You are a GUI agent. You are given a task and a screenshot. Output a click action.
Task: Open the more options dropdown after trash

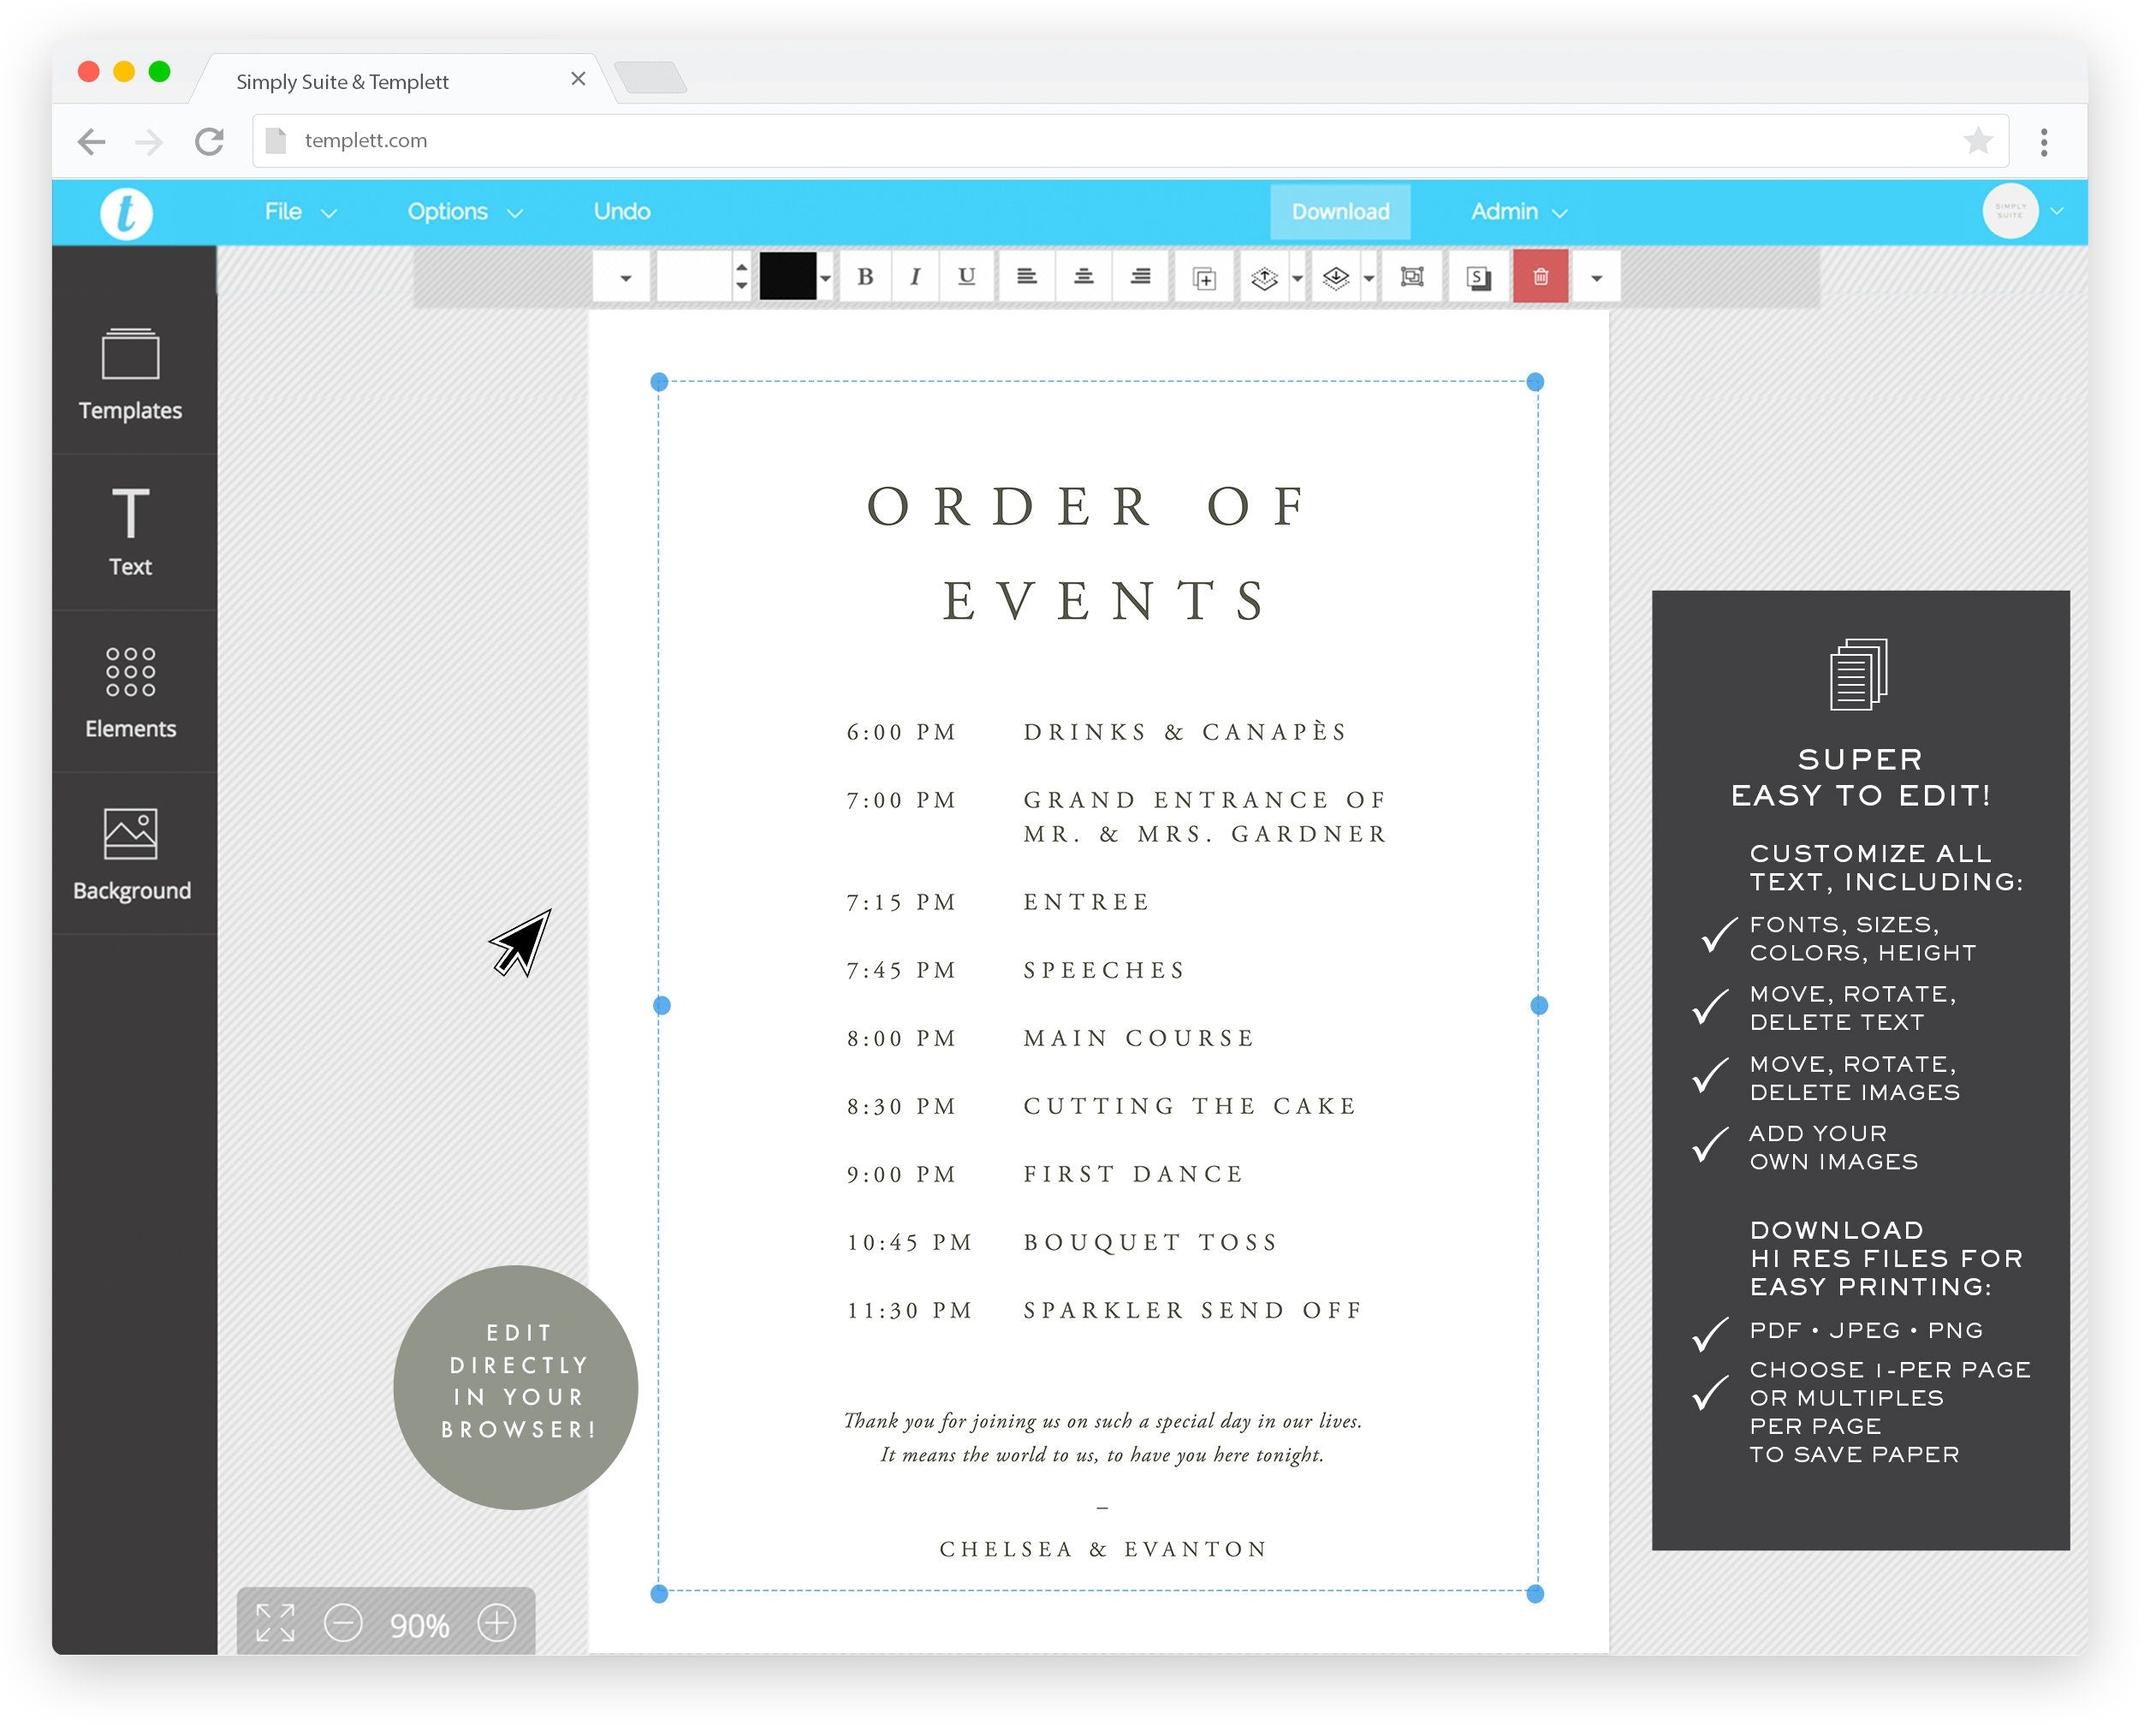(x=1596, y=278)
